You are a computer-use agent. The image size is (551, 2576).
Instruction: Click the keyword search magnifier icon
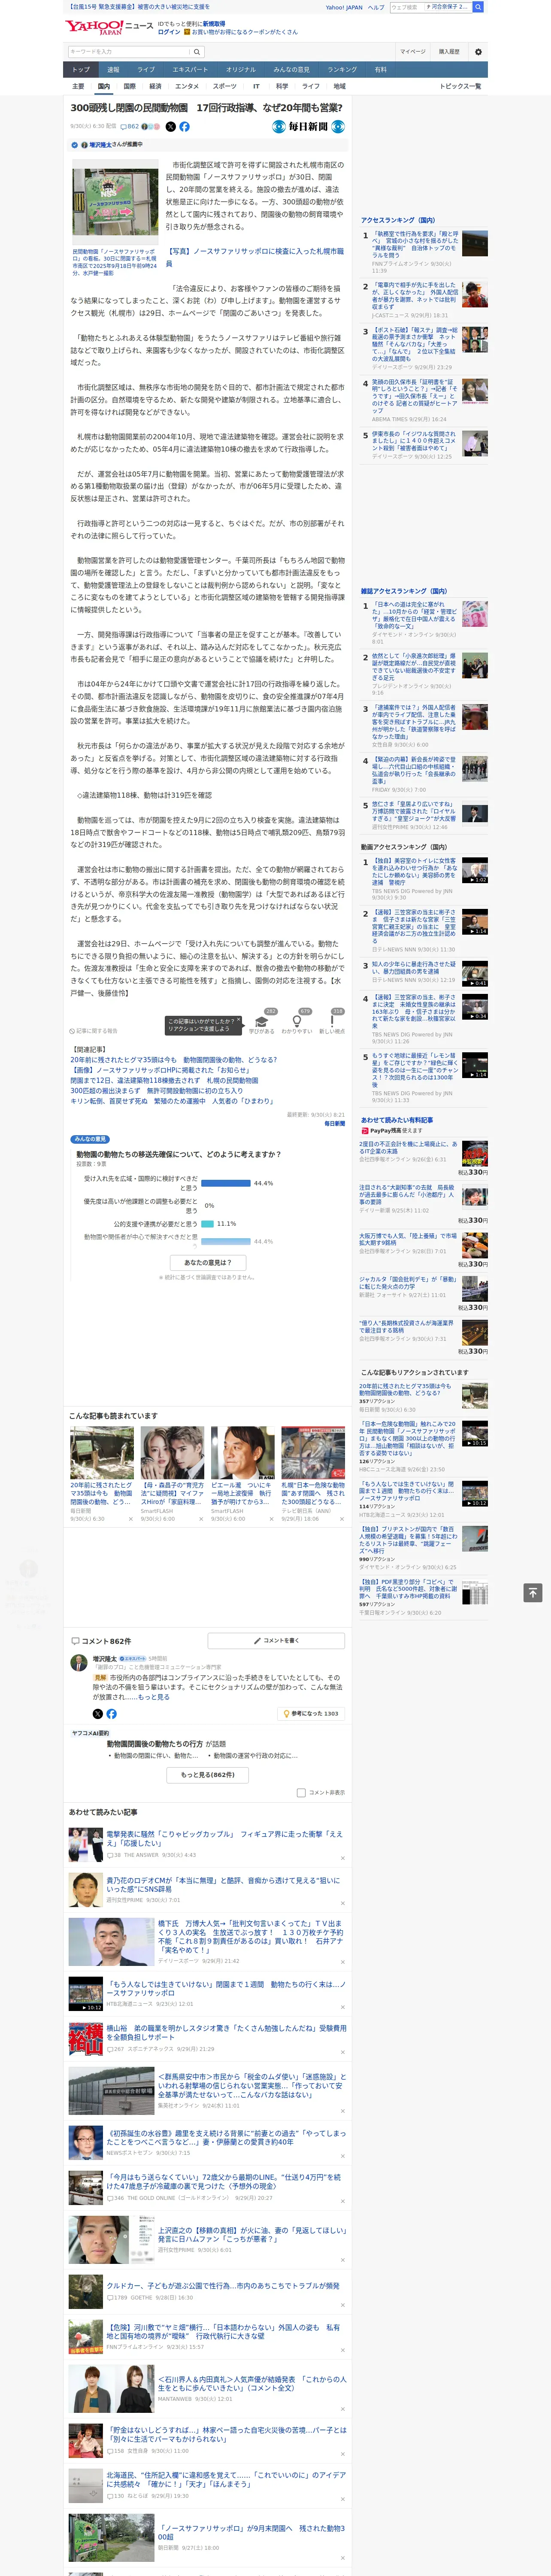tap(197, 52)
